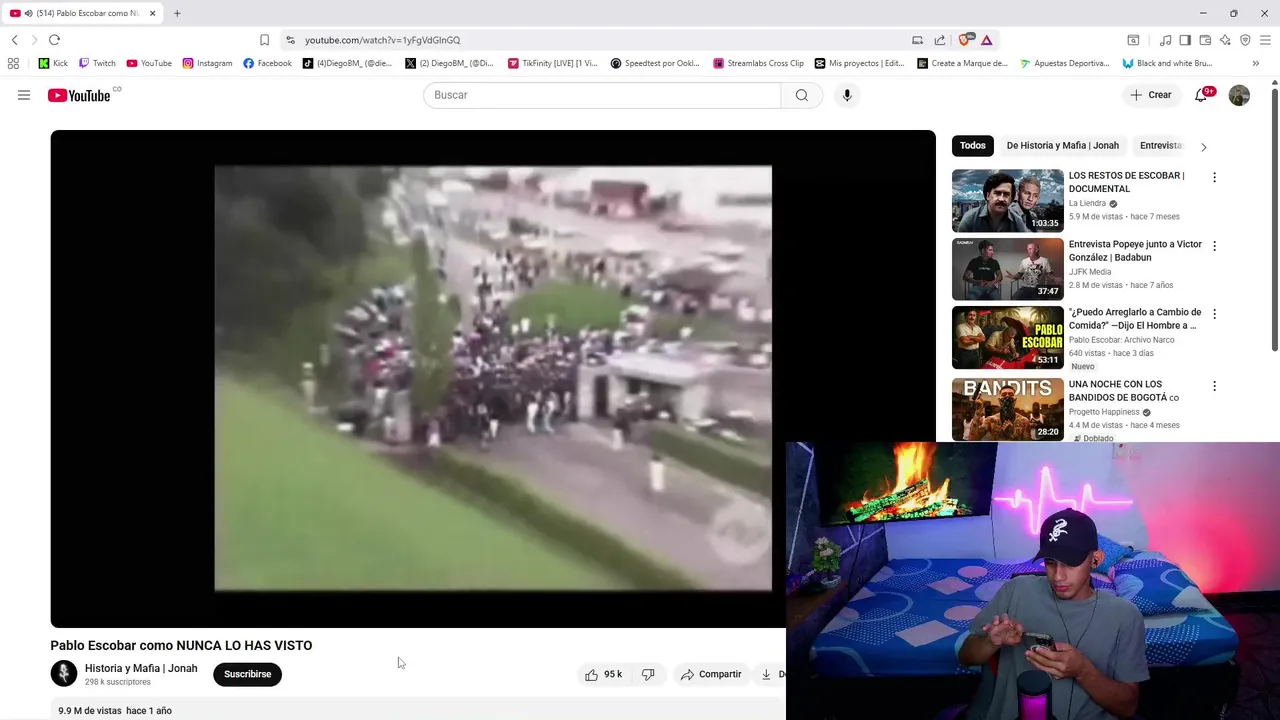Open options for Una Noche con Bandidos video
1280x720 pixels.
[1214, 386]
